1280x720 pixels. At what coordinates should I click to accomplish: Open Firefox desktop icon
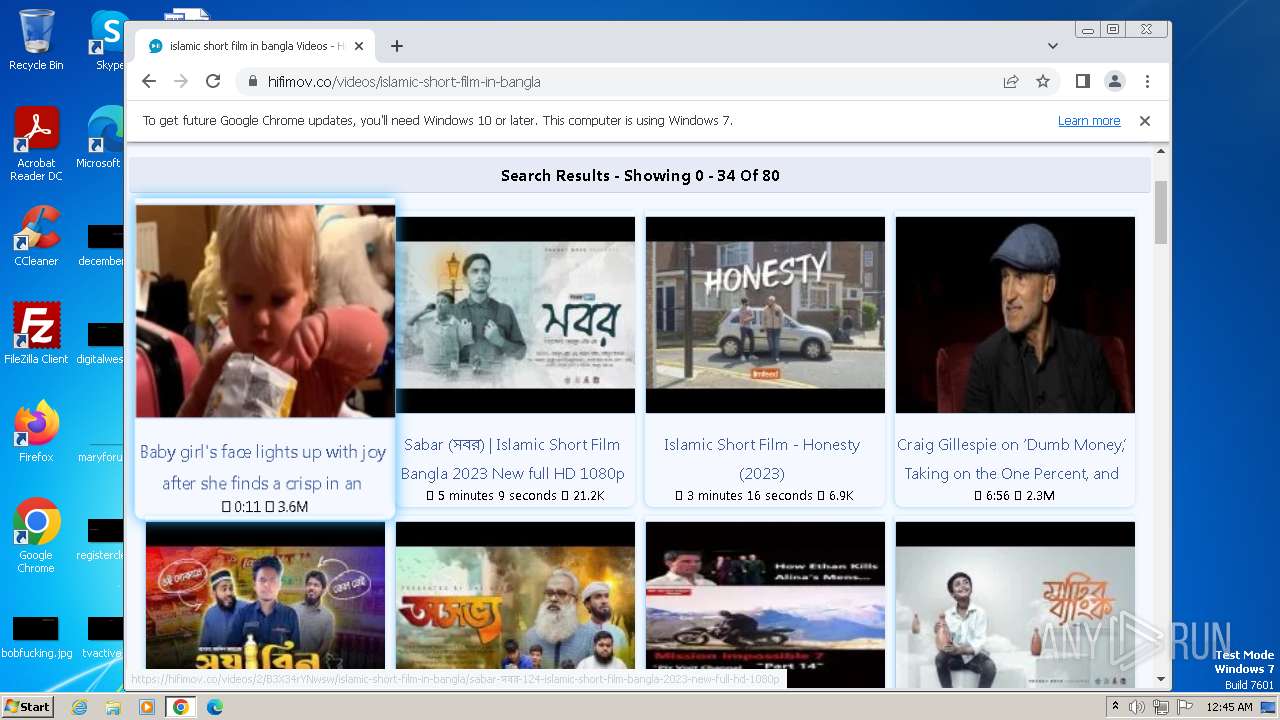click(x=36, y=431)
